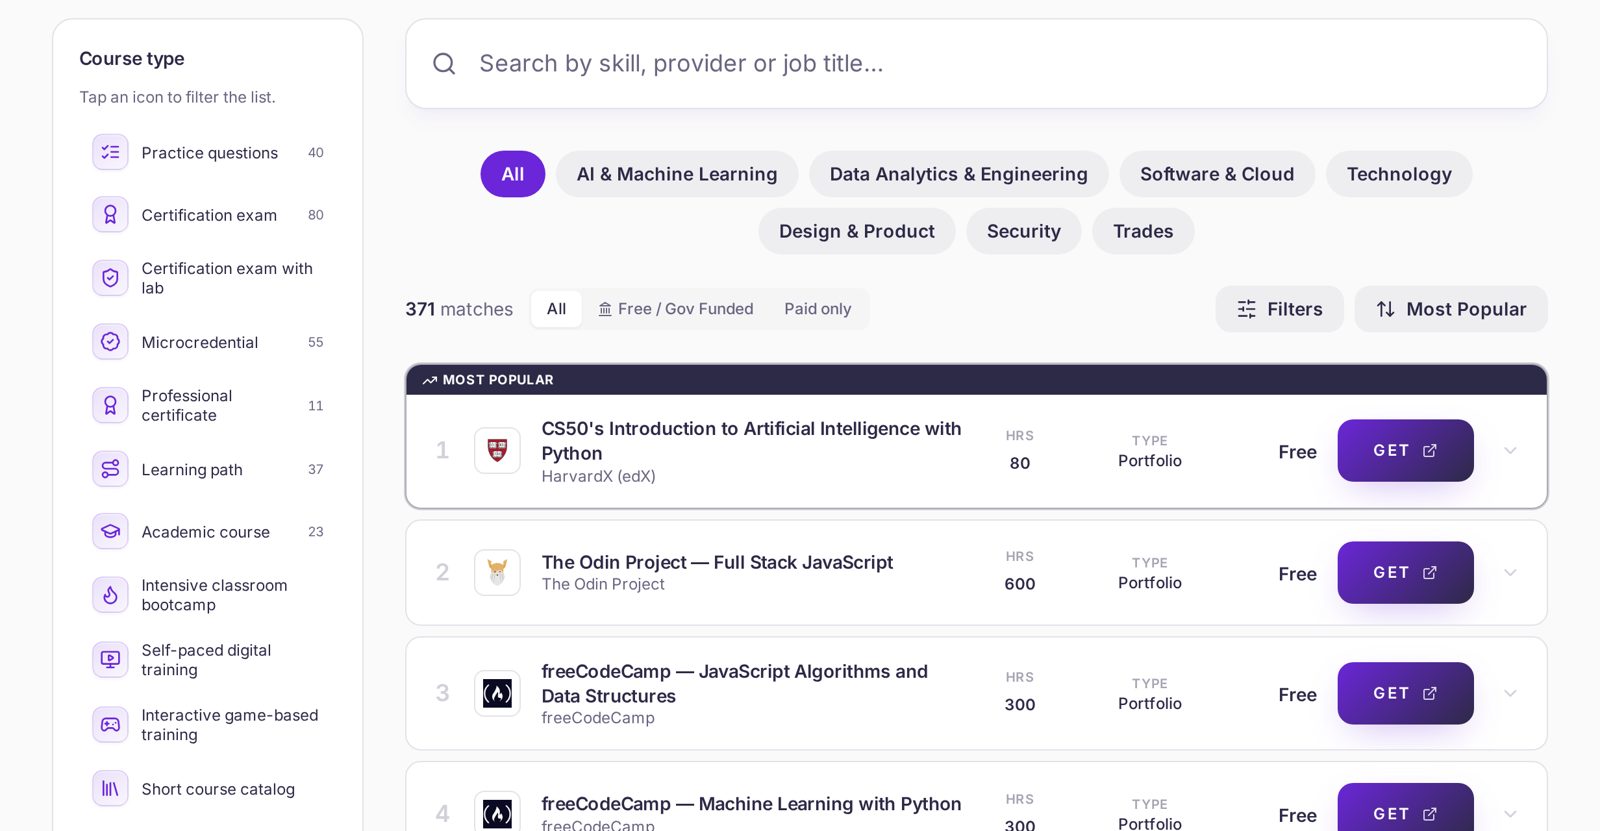Get Machine Learning with Python course
The image size is (1600, 831).
[1405, 808]
